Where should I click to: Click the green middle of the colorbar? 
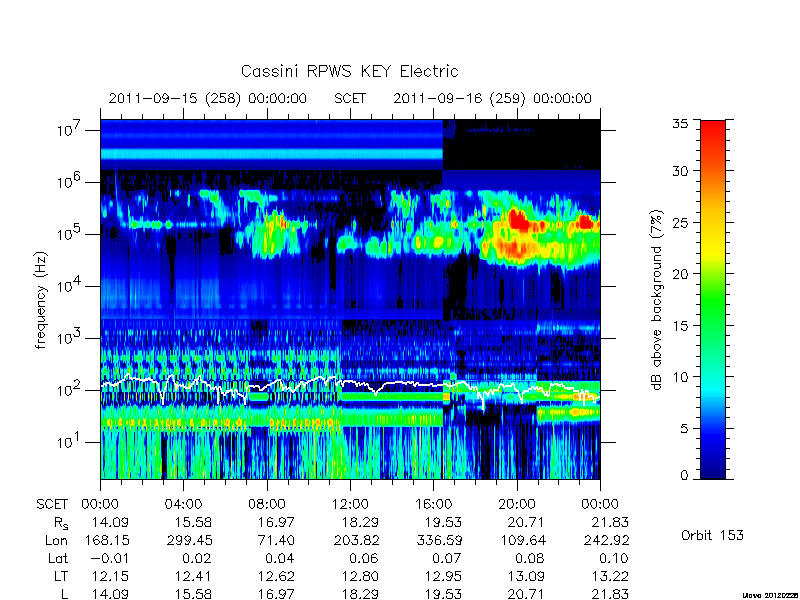pos(713,301)
